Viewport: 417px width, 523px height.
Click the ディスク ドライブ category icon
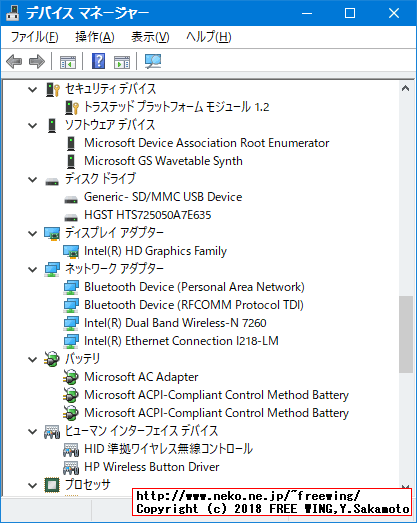click(x=52, y=181)
